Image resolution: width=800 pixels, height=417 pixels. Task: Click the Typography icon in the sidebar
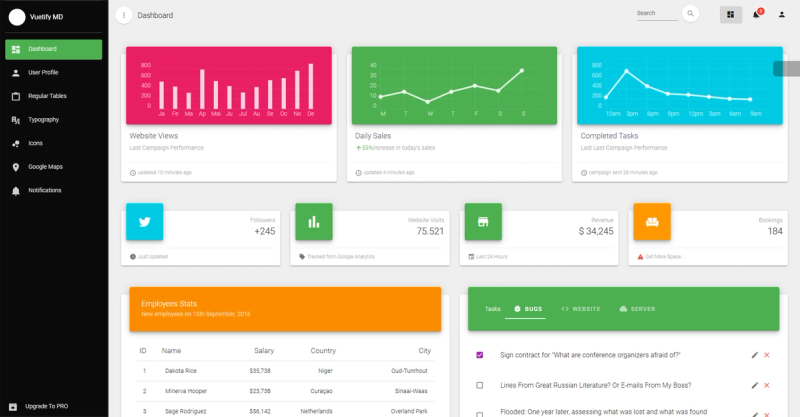[x=16, y=120]
